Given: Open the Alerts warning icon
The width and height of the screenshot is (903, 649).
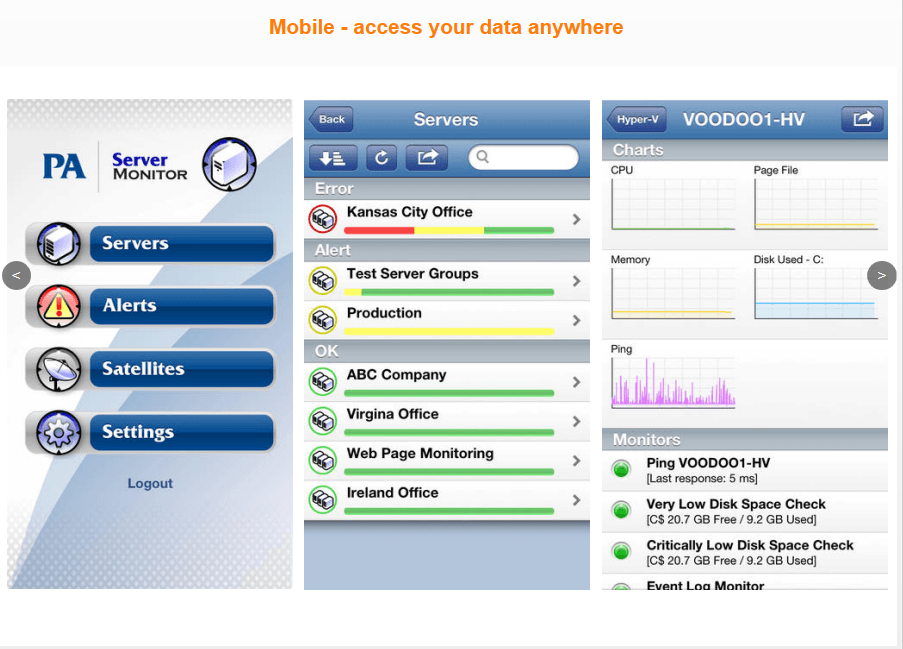Looking at the screenshot, I should [59, 306].
